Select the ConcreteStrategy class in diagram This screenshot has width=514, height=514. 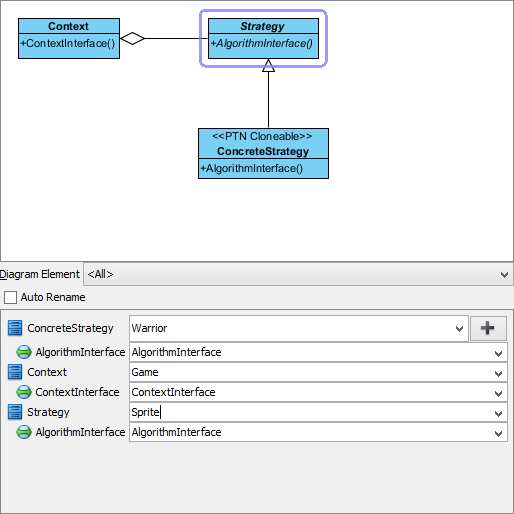[x=263, y=153]
